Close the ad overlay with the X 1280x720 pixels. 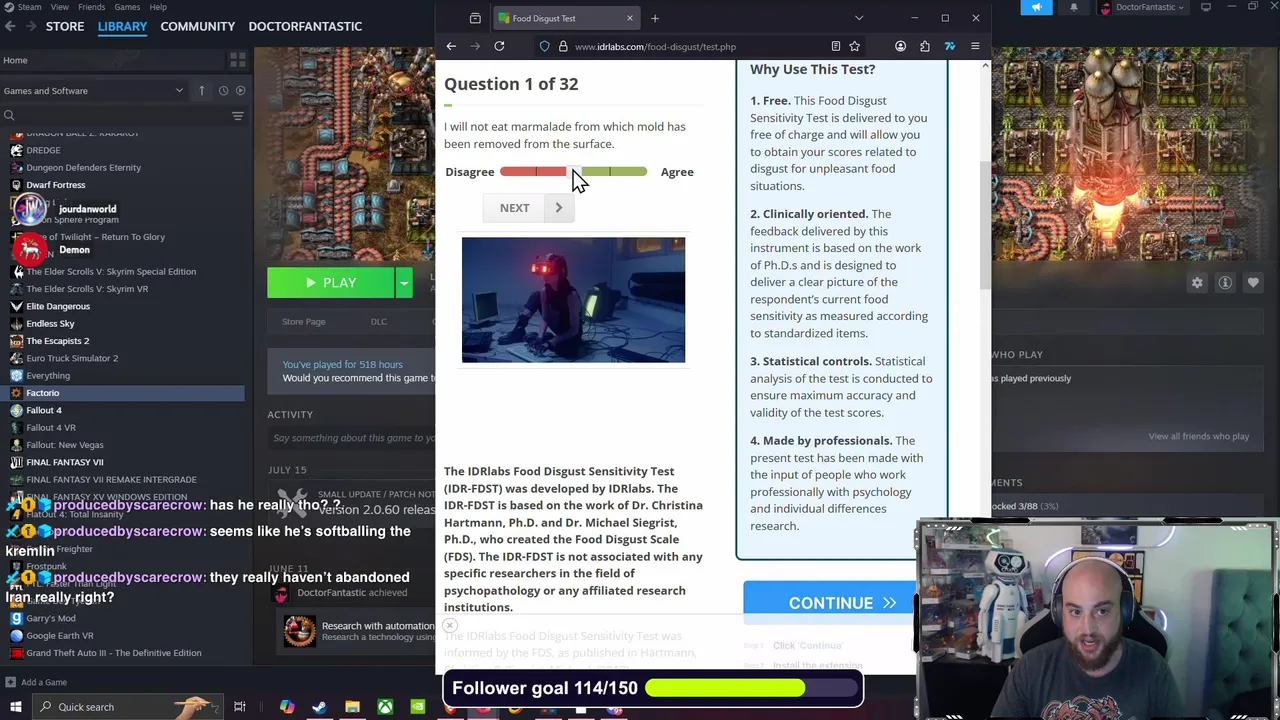(450, 626)
